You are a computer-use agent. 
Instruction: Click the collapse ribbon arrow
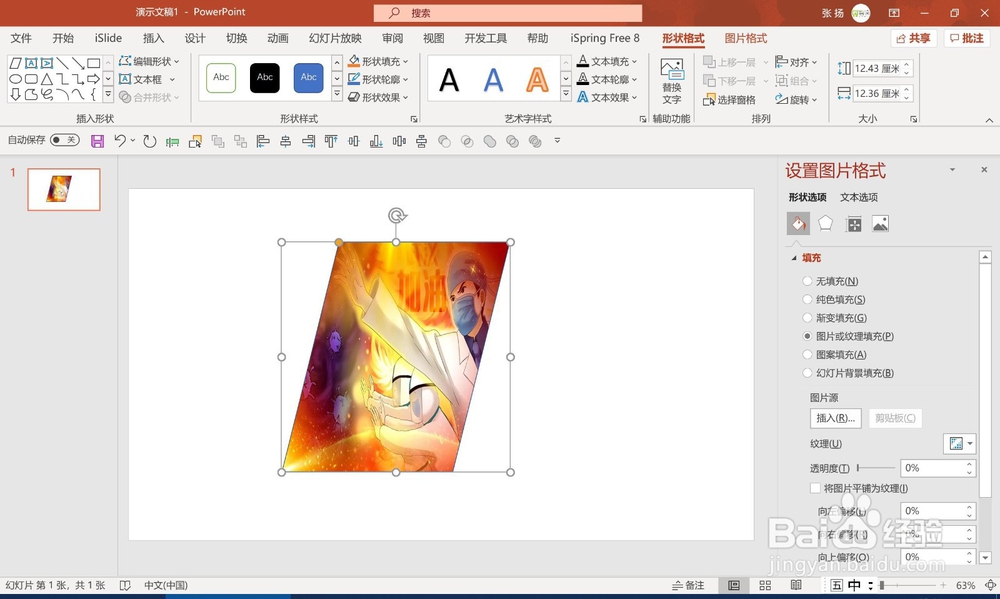pos(989,120)
